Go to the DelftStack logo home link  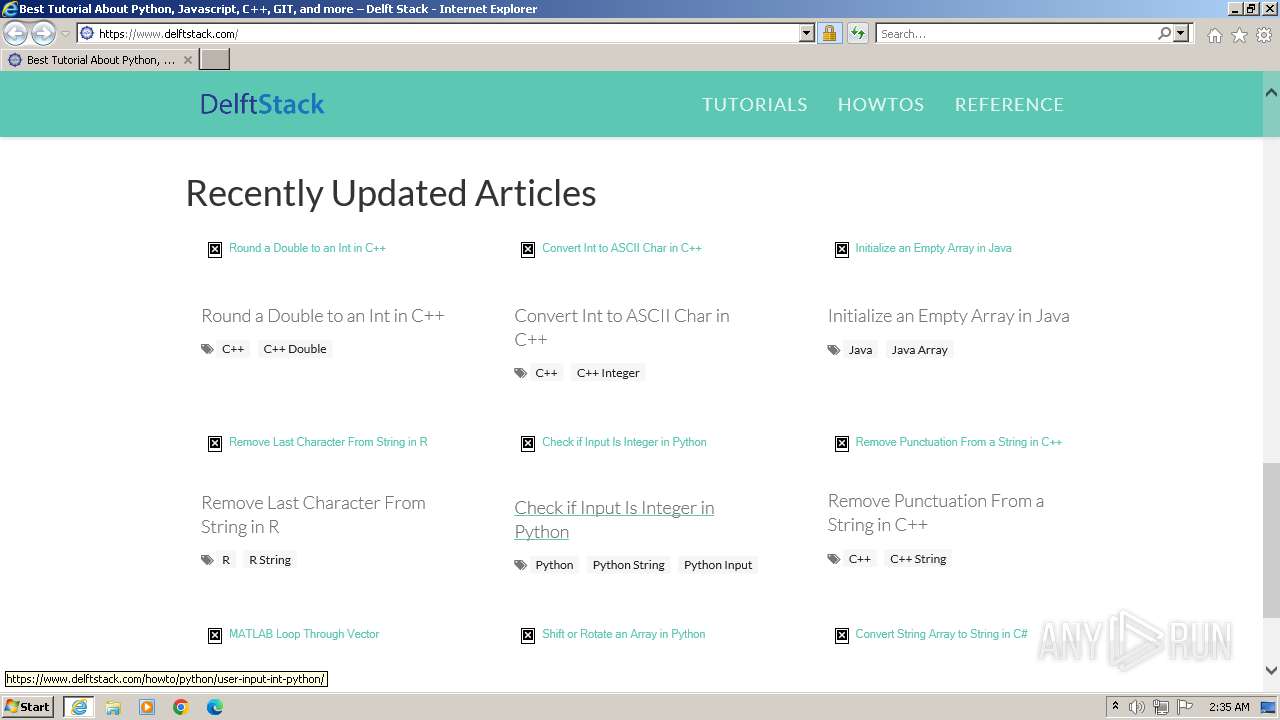(262, 104)
